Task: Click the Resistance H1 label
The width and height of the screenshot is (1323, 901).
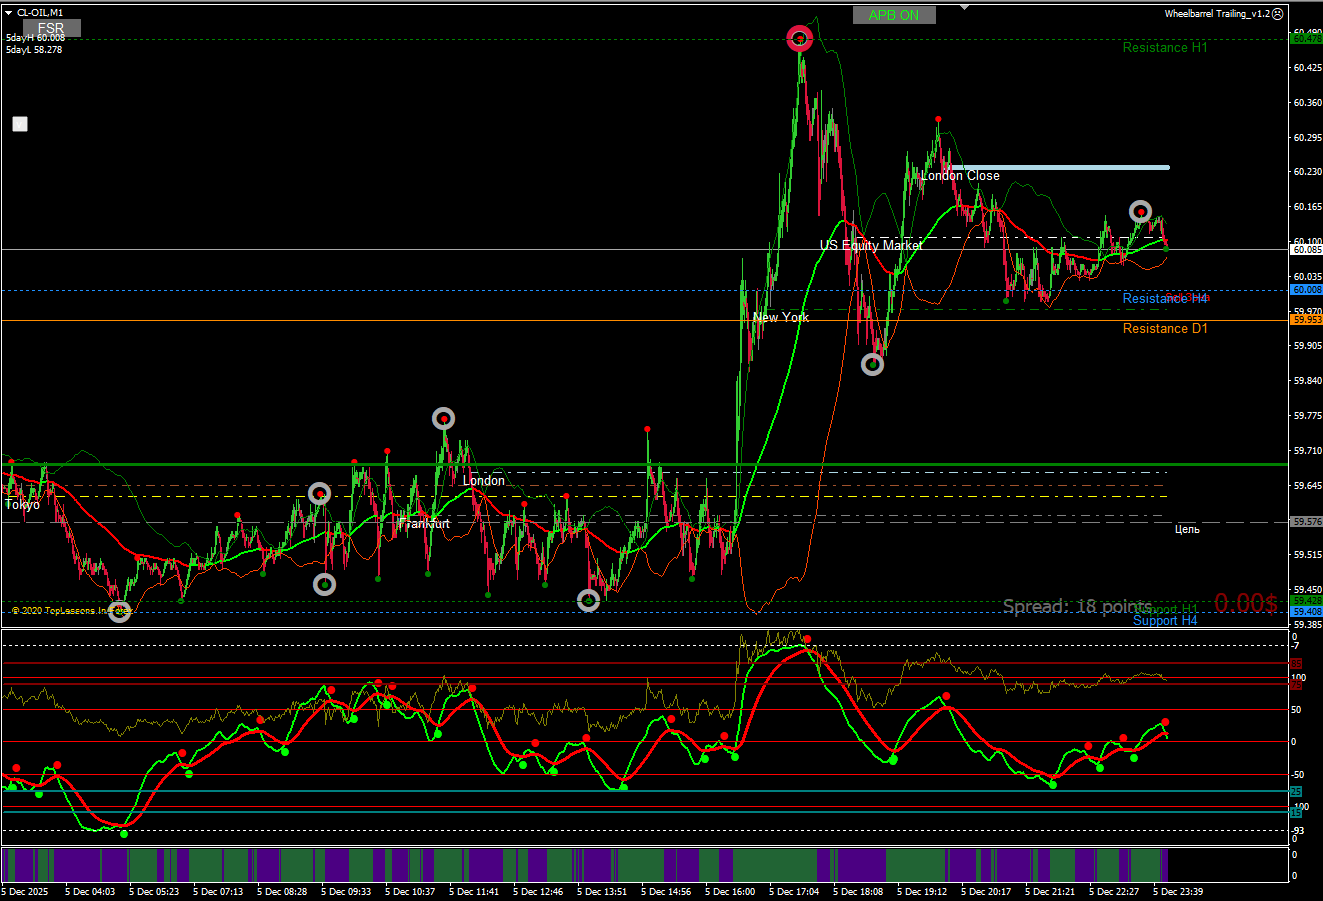Action: tap(1165, 48)
